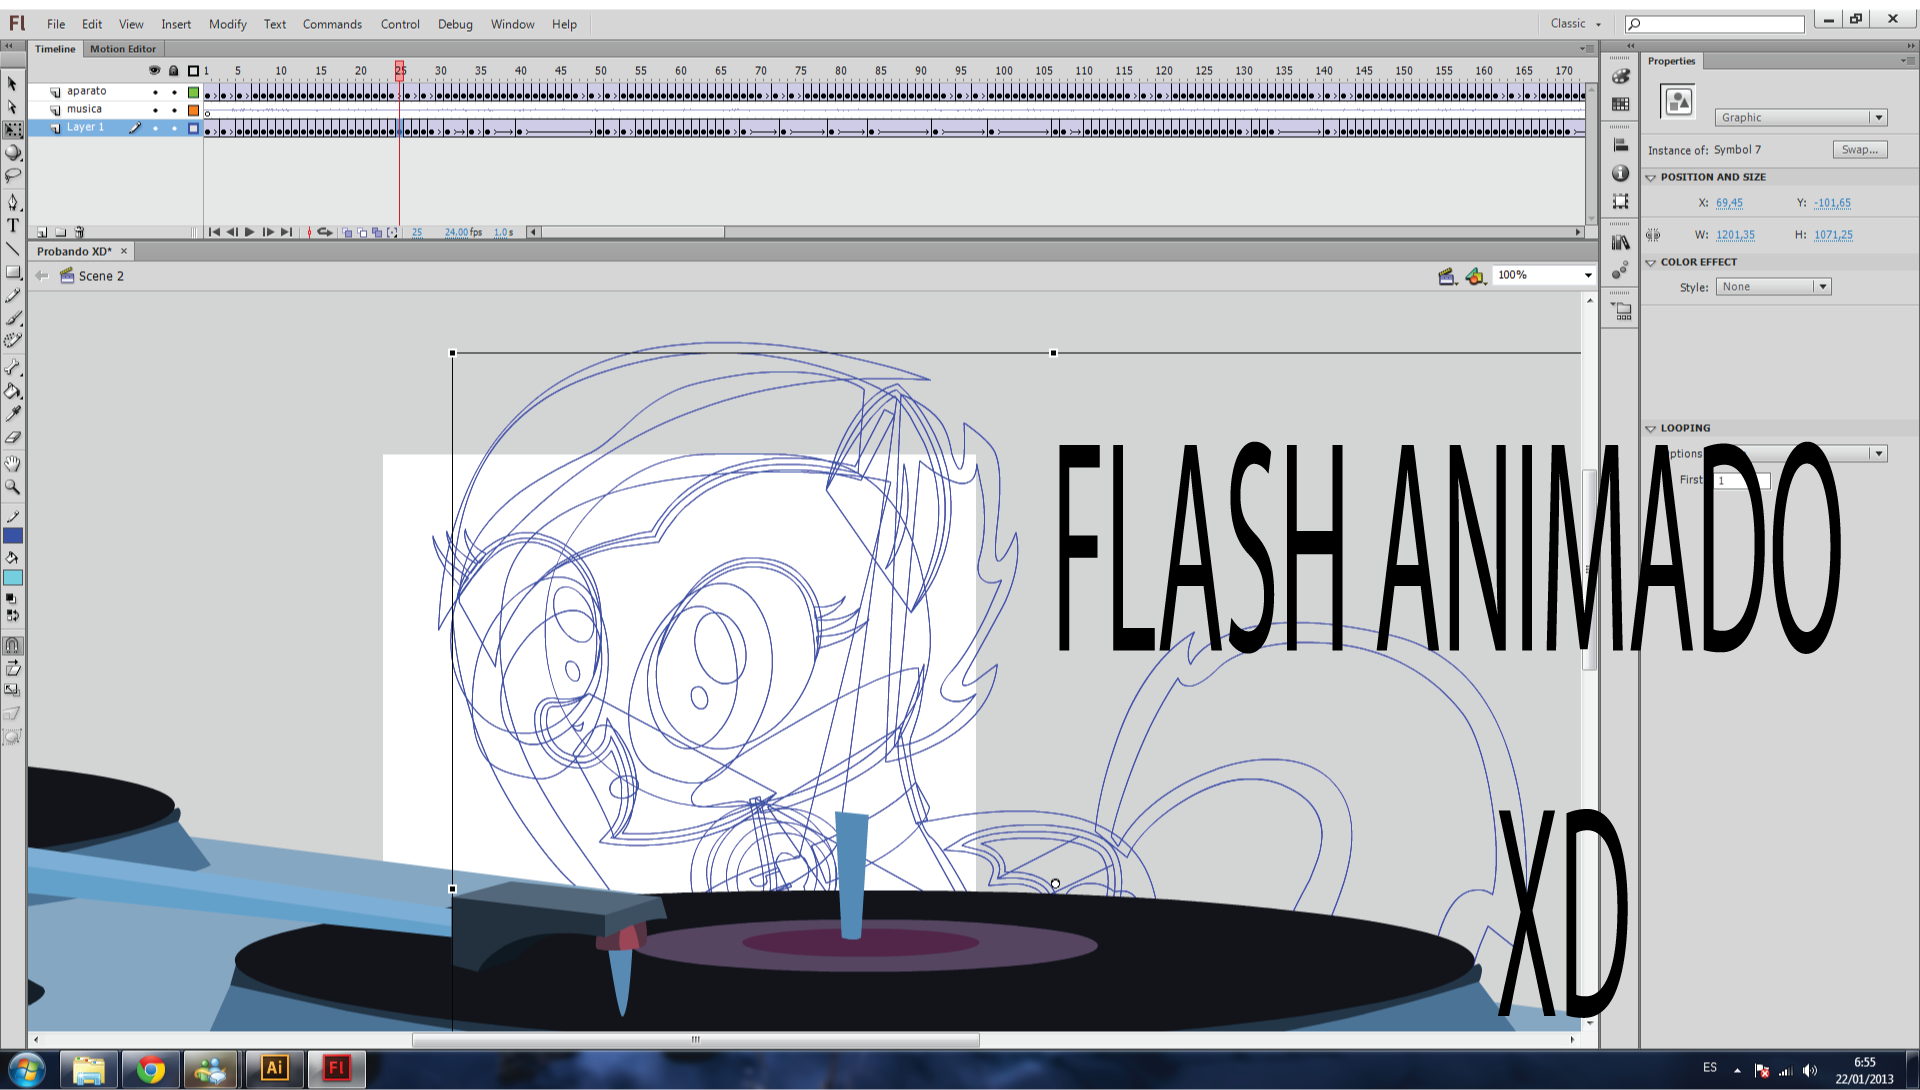
Task: Open the Insert menu
Action: point(176,24)
